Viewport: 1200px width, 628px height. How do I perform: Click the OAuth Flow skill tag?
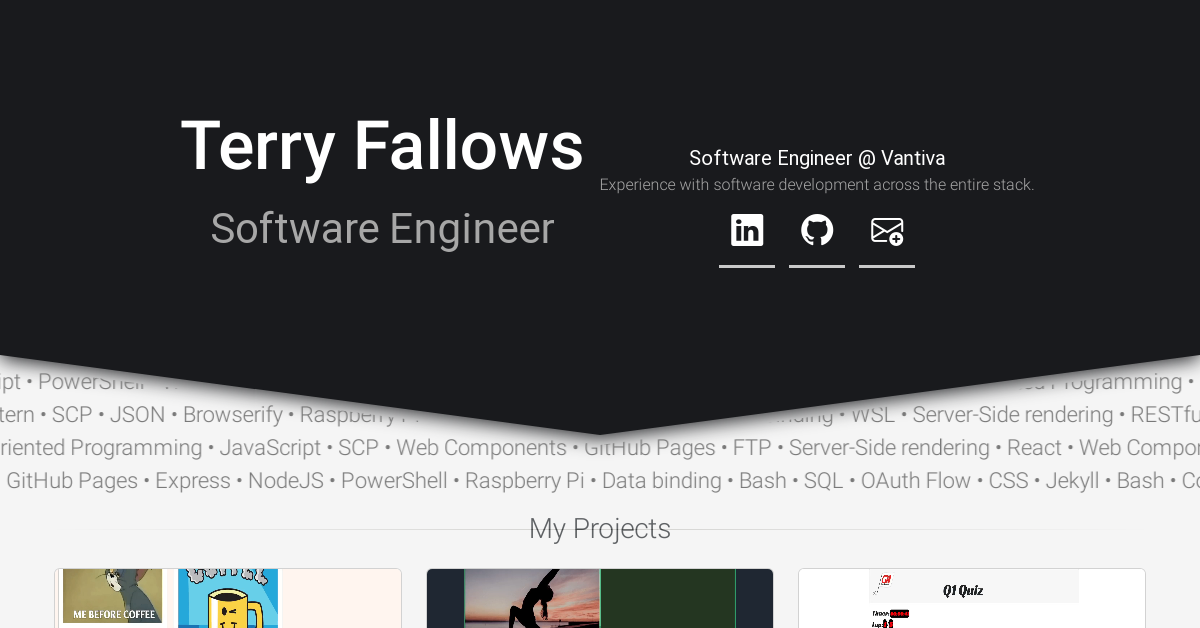click(915, 481)
